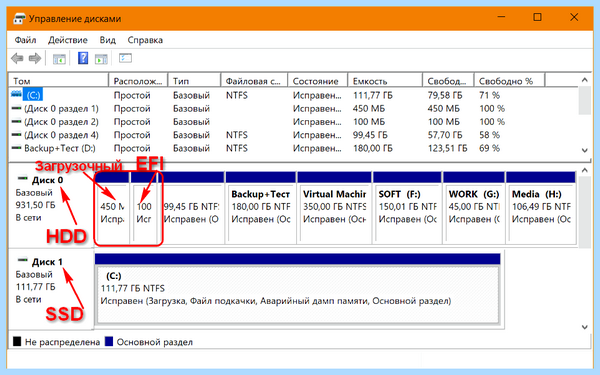Click the disk map scroll-down arrow
This screenshot has height=375, width=600.
tap(584, 327)
